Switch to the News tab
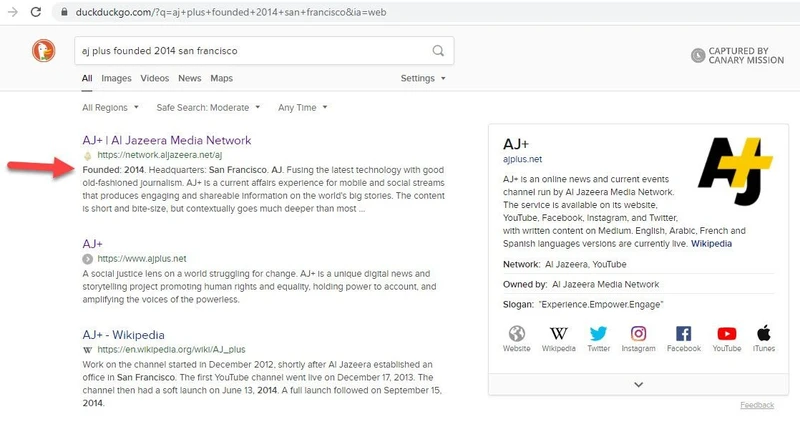The width and height of the screenshot is (800, 426). (190, 79)
